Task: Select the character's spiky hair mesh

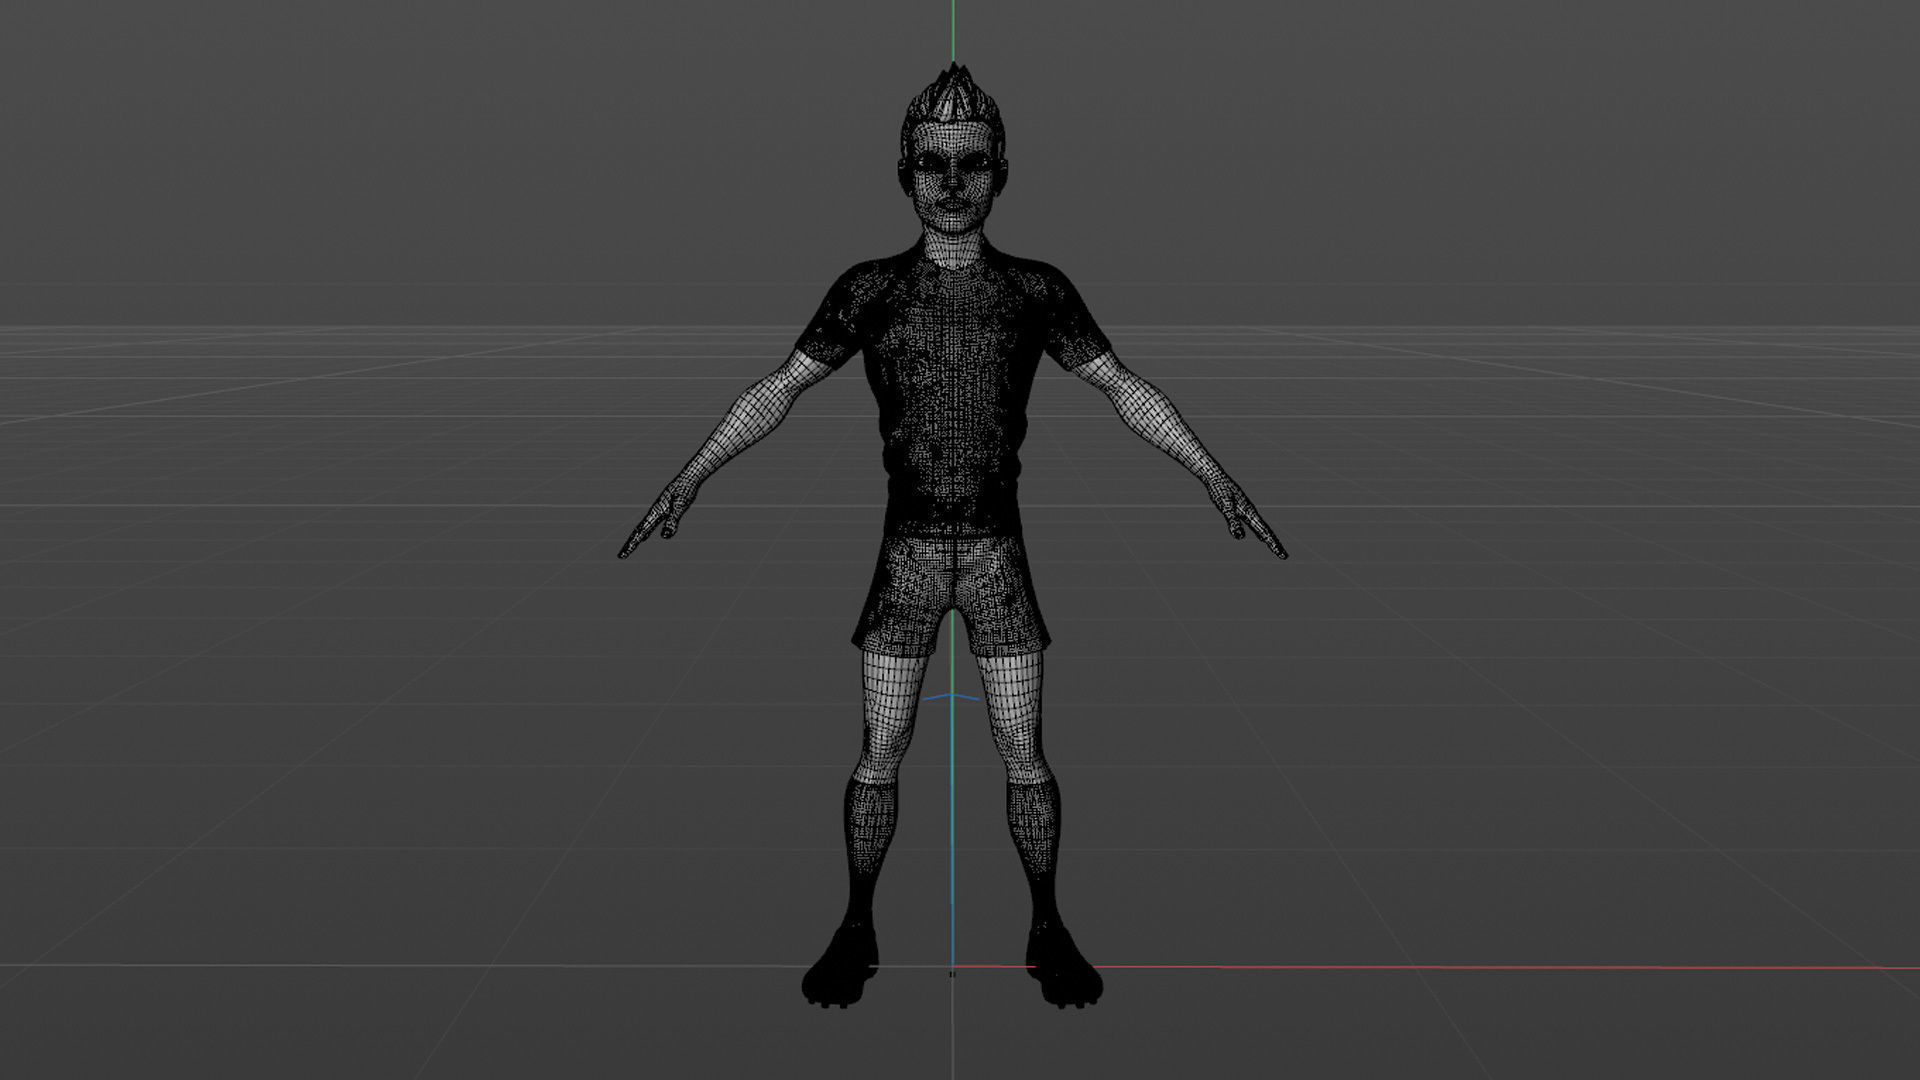Action: (x=953, y=98)
